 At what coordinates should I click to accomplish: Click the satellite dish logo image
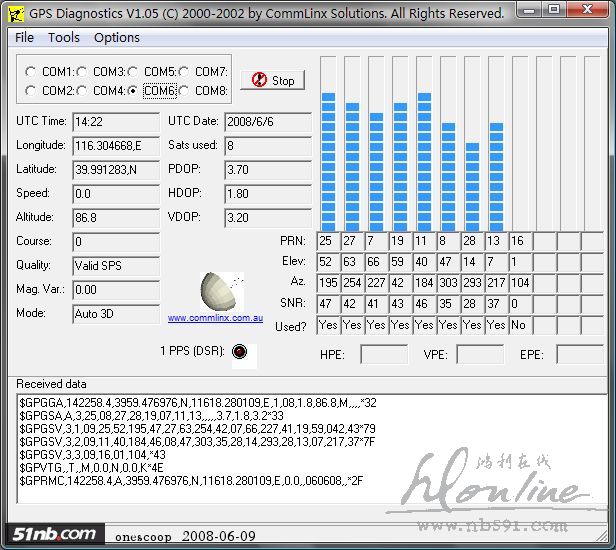pos(219,291)
